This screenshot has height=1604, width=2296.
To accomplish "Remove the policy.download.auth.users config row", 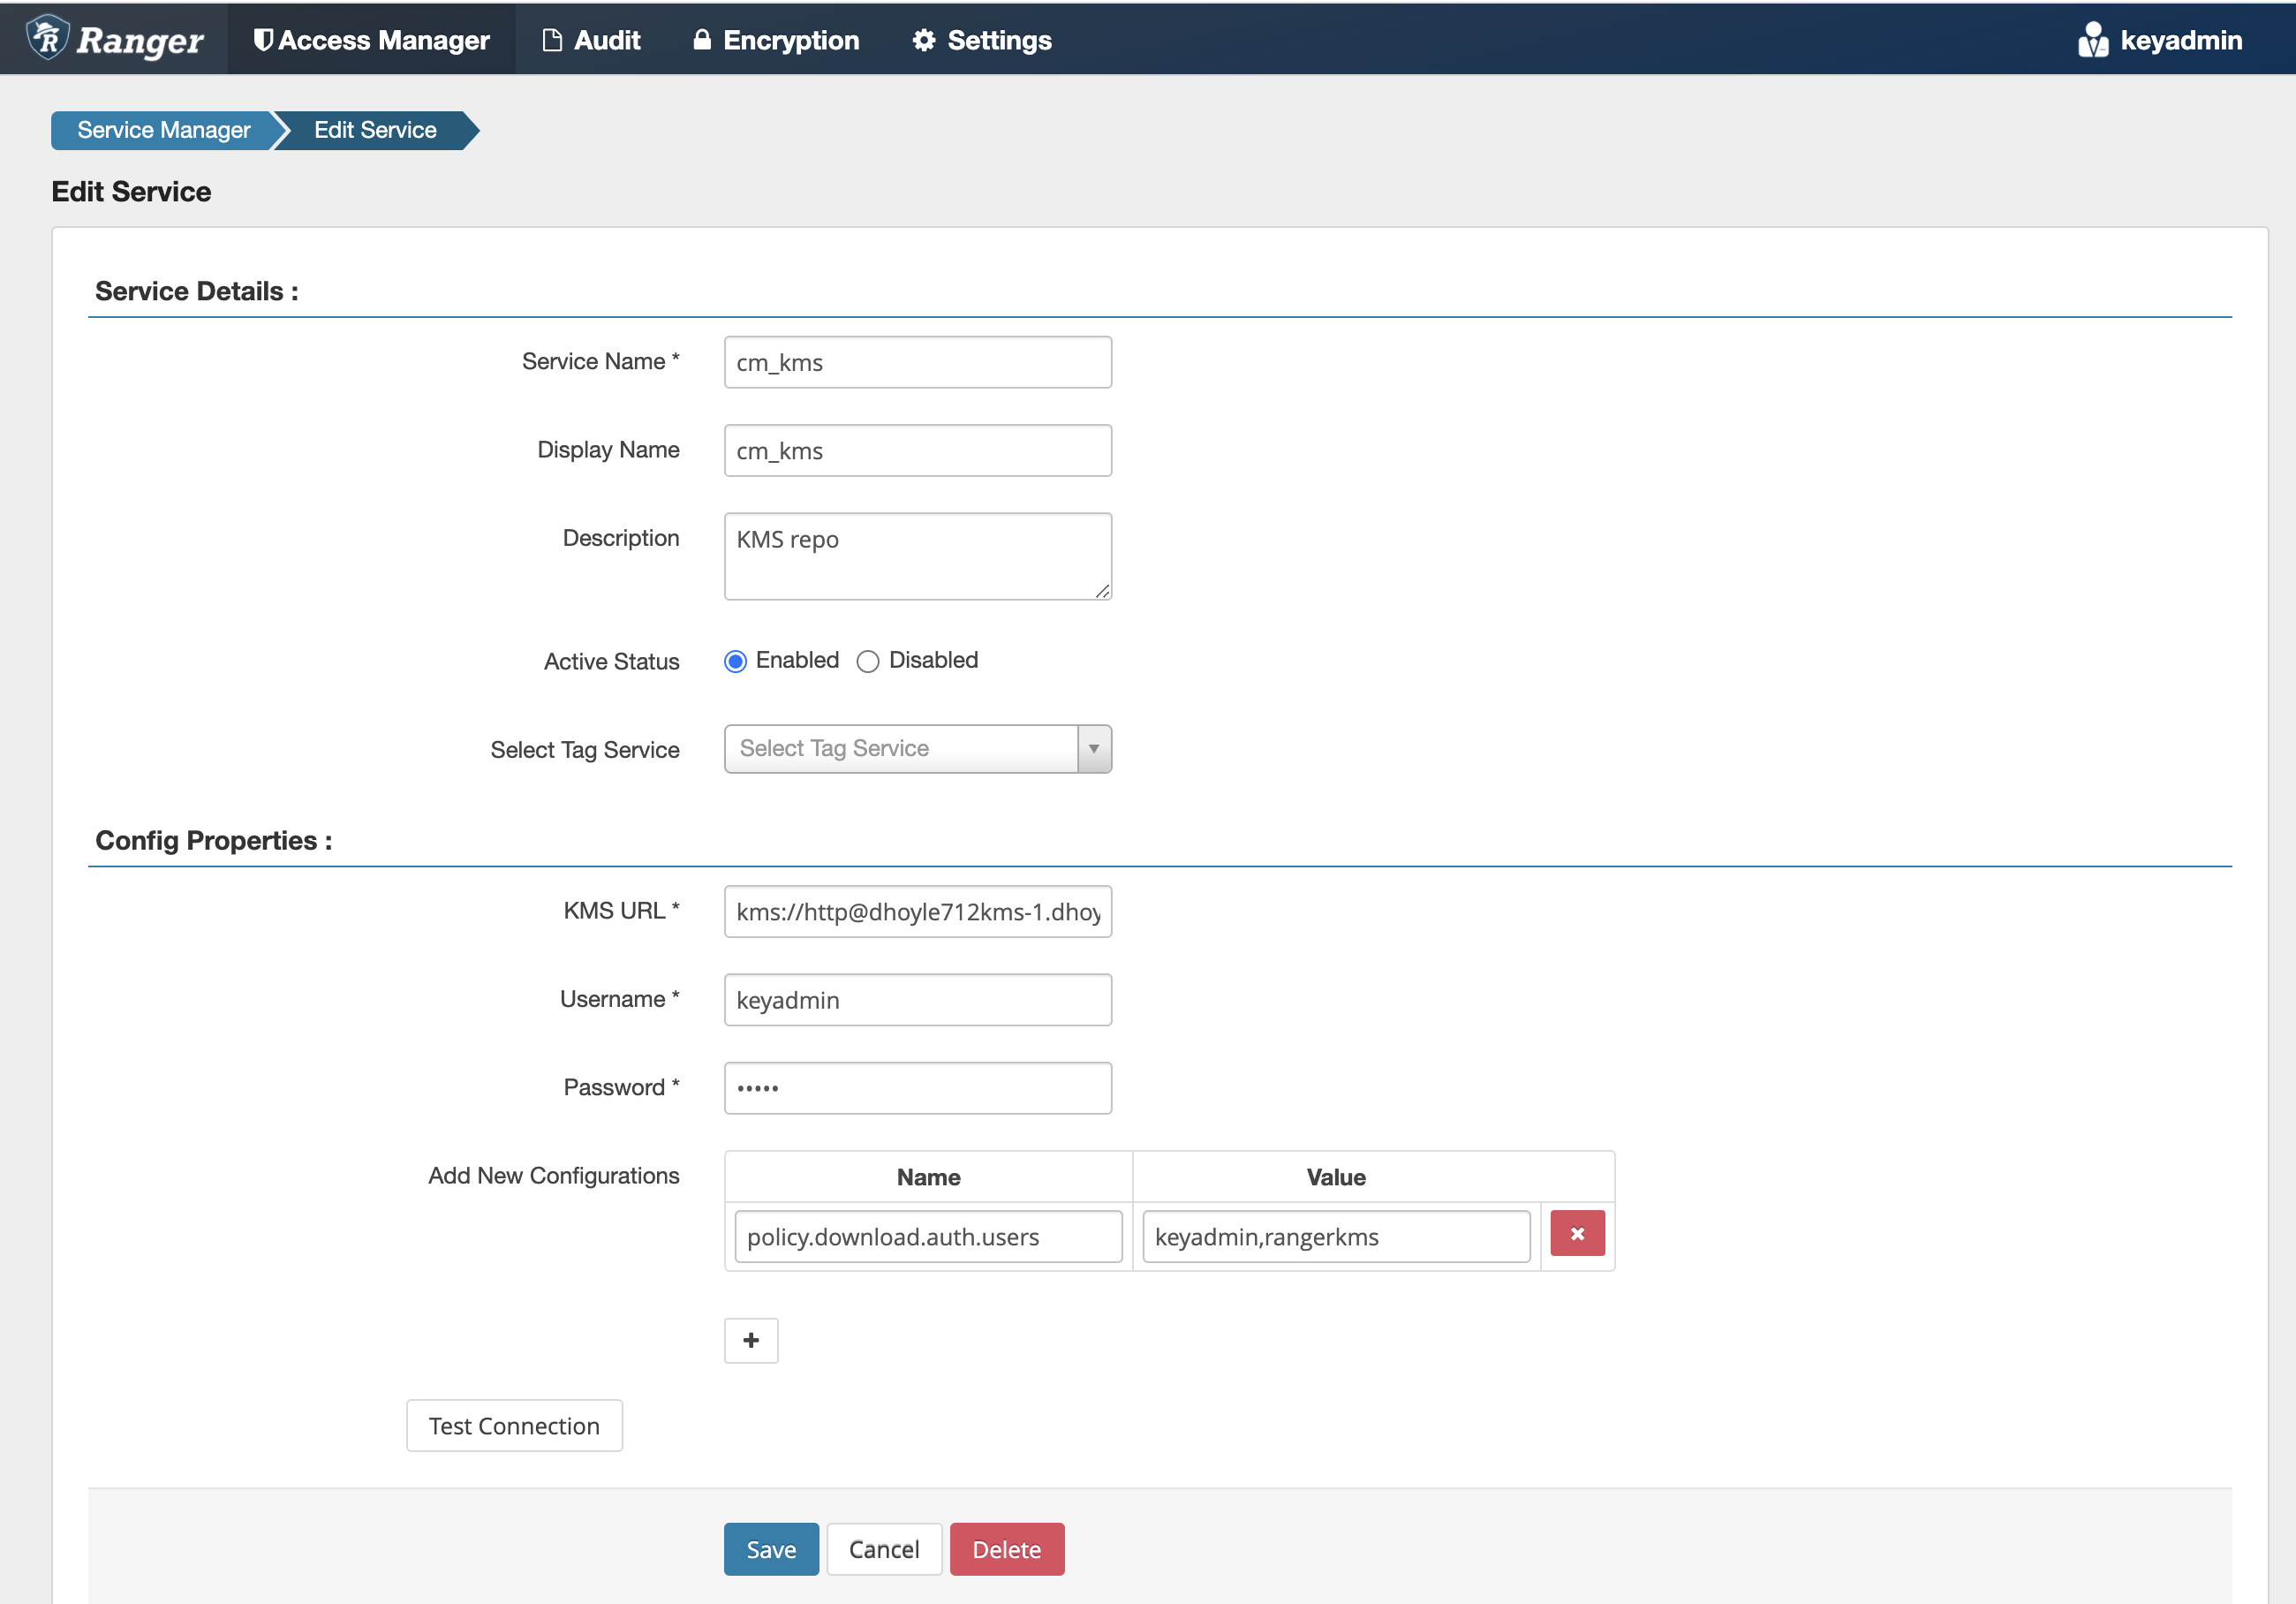I will point(1577,1234).
